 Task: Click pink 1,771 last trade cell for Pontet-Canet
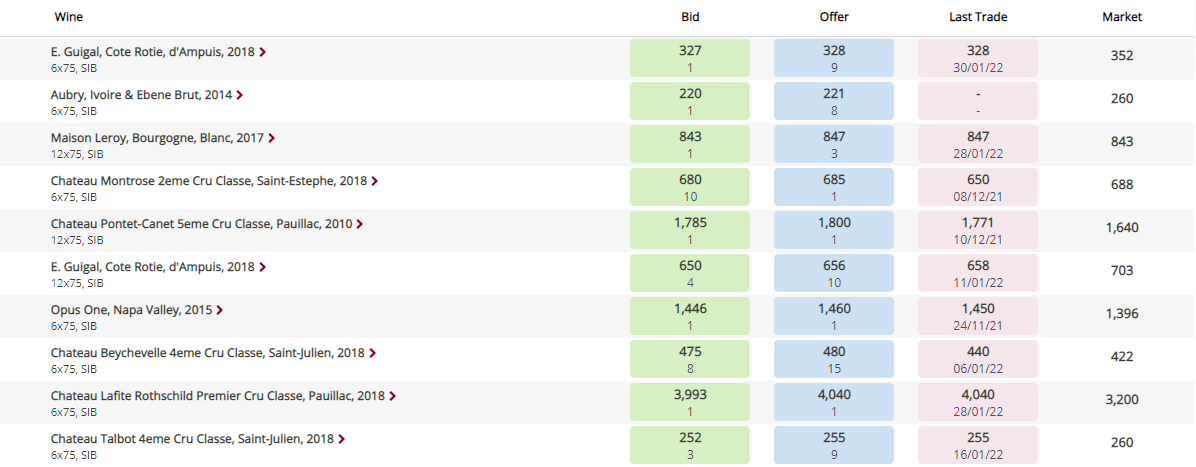(978, 230)
